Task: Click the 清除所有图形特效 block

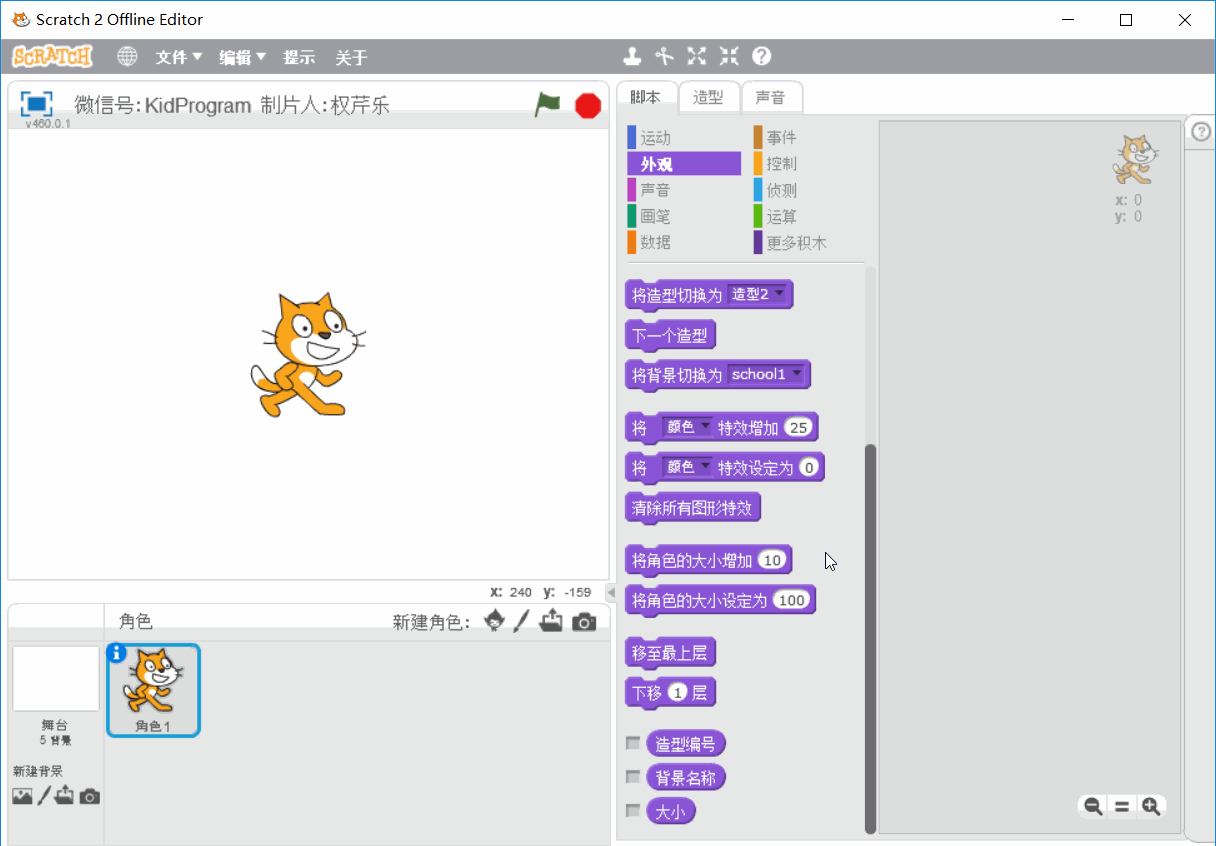Action: [693, 508]
